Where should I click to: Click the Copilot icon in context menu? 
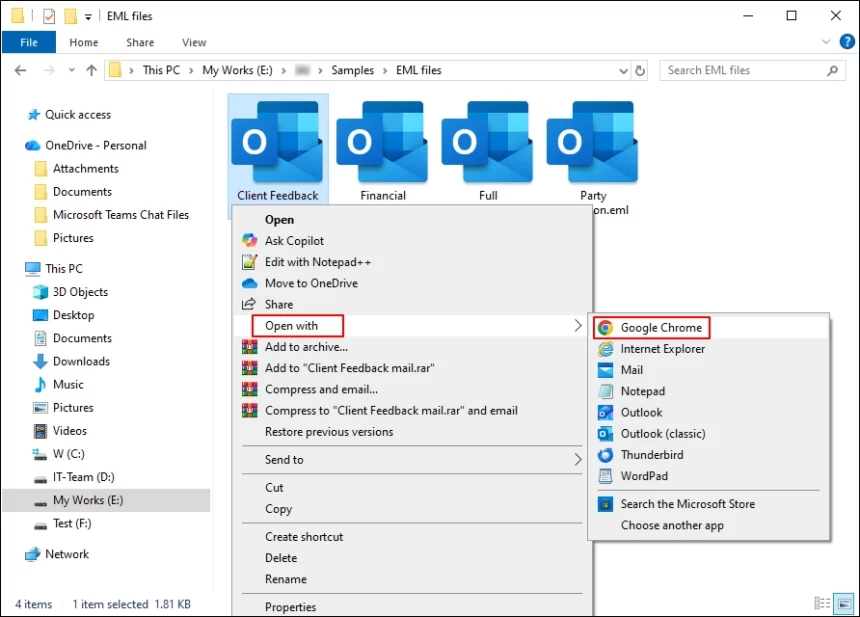coord(250,240)
